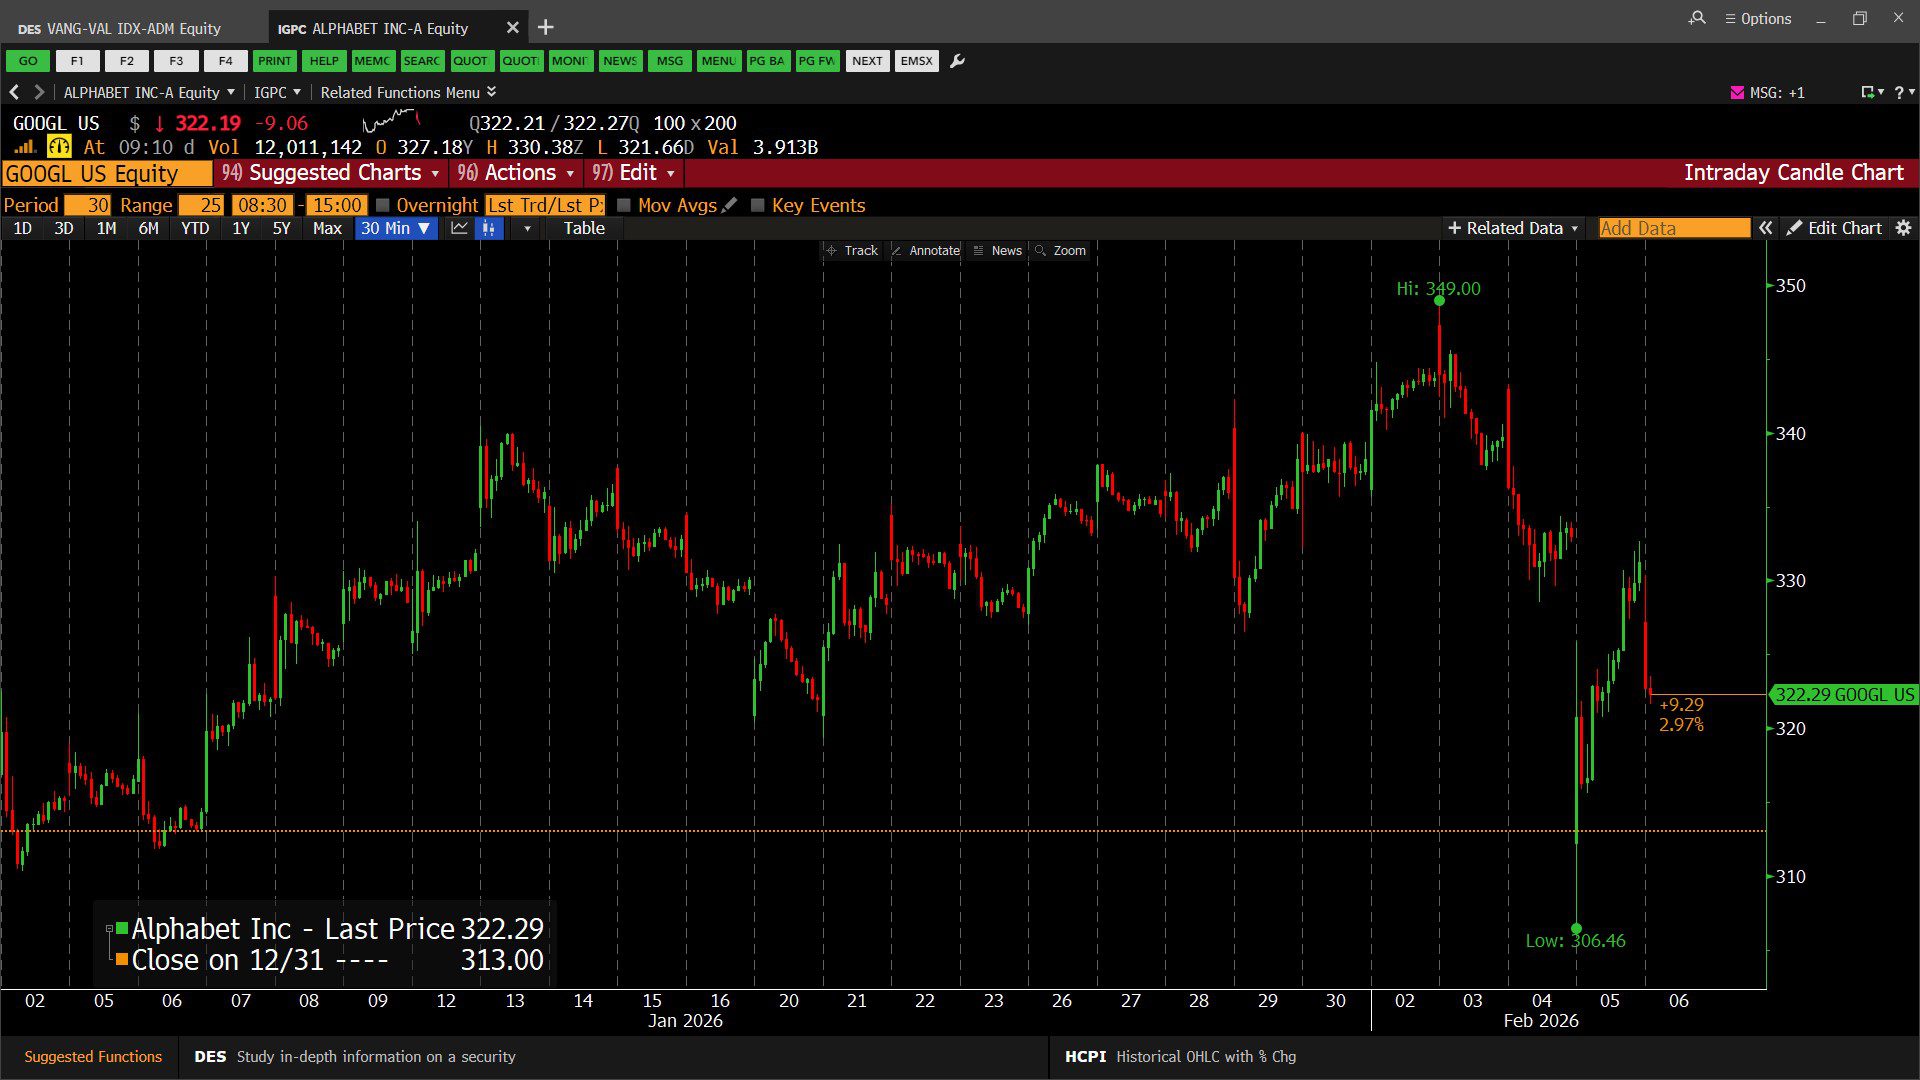Enable the Key Events checkbox
This screenshot has height=1080, width=1920.
[x=758, y=205]
